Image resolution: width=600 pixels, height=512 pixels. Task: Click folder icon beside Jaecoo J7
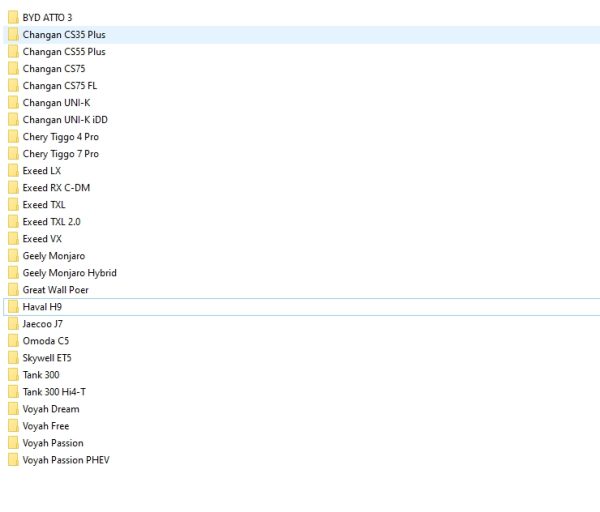point(13,324)
